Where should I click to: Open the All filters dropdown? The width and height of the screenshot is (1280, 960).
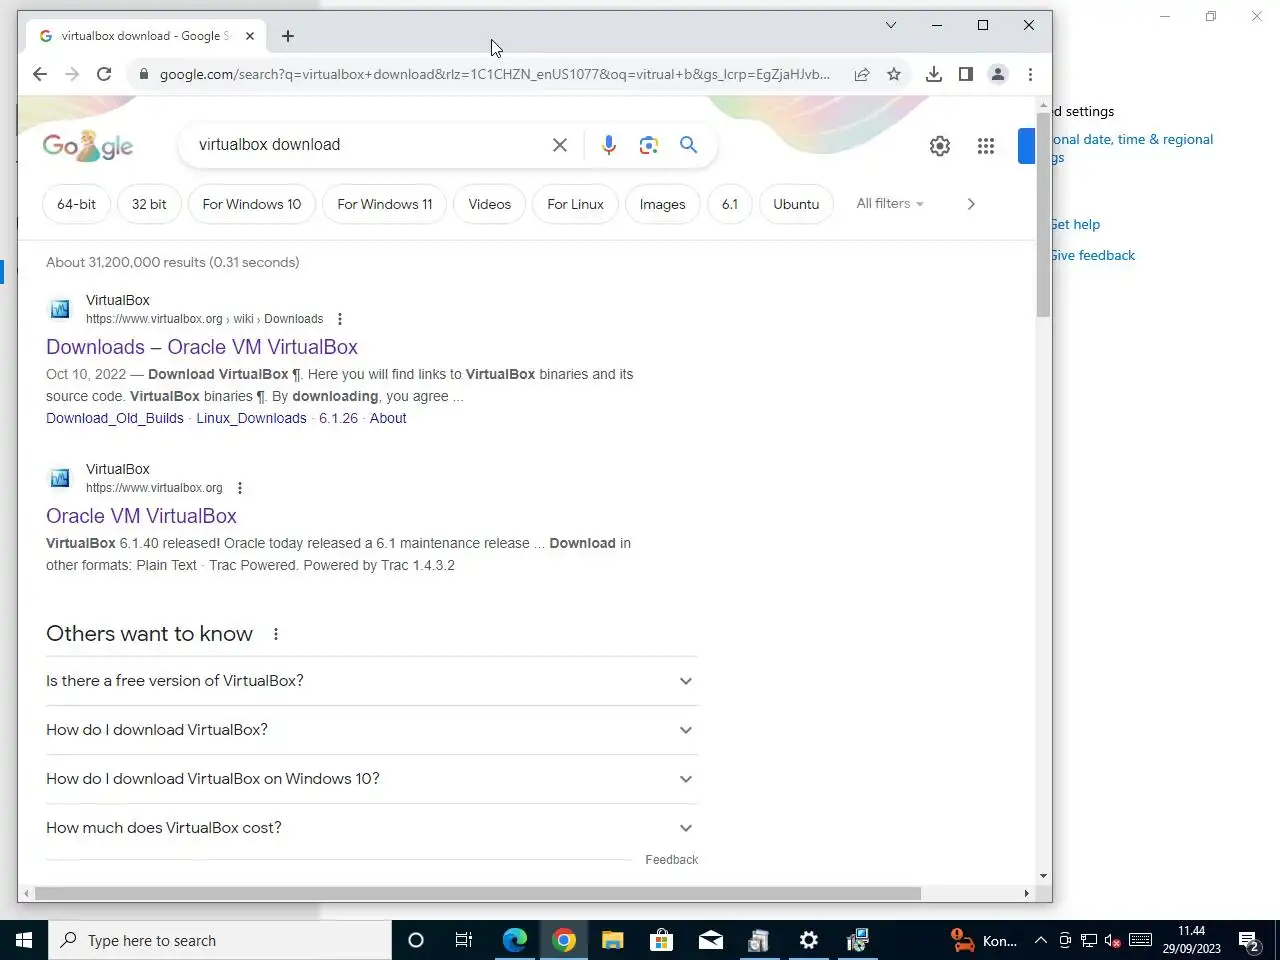coord(890,203)
